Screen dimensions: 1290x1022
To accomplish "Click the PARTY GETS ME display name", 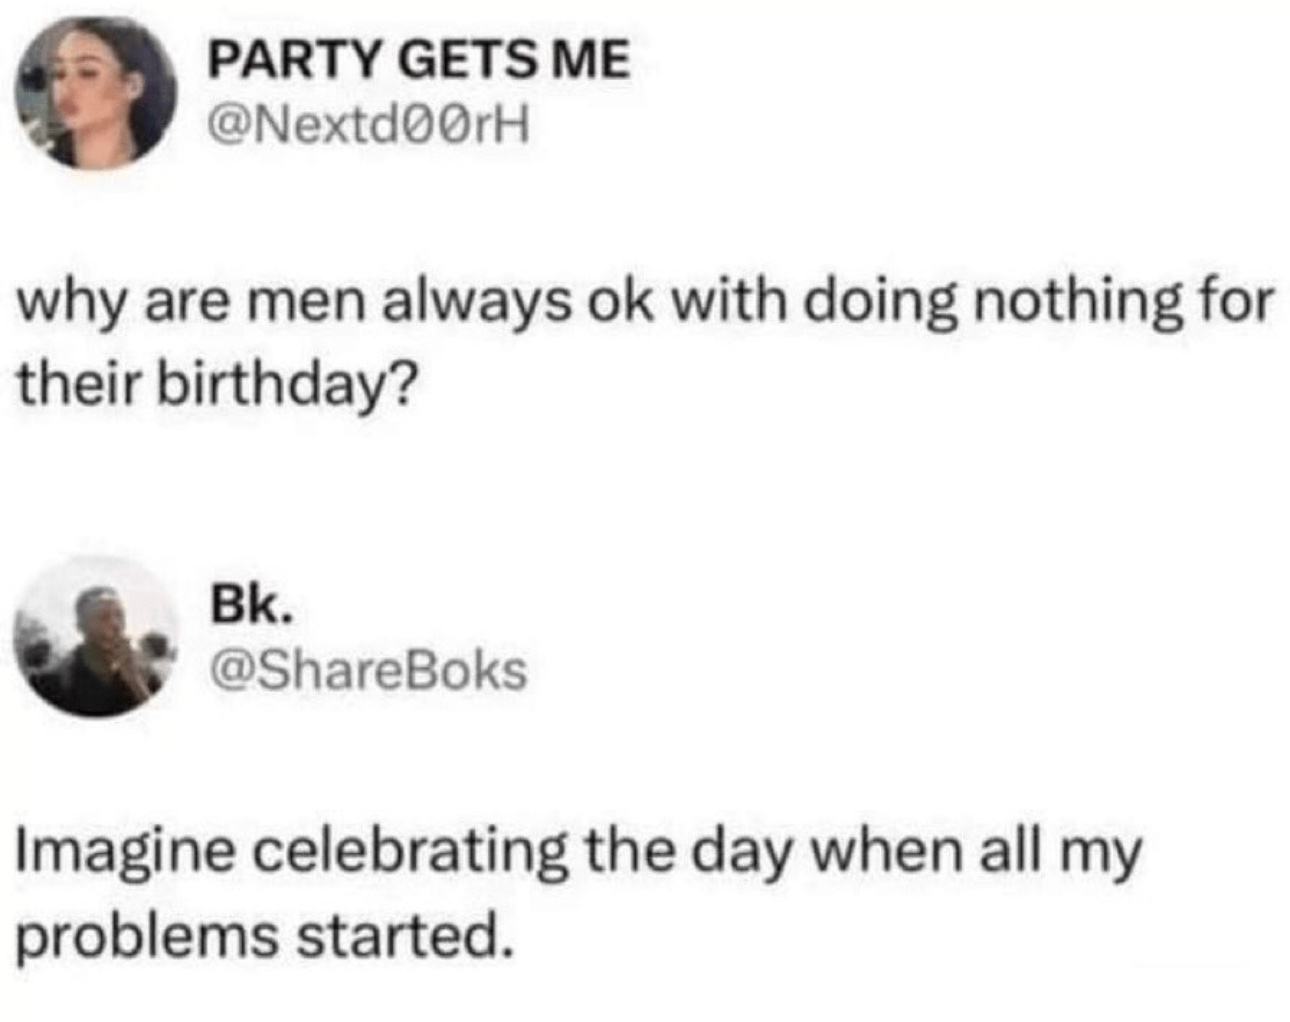I will (418, 60).
